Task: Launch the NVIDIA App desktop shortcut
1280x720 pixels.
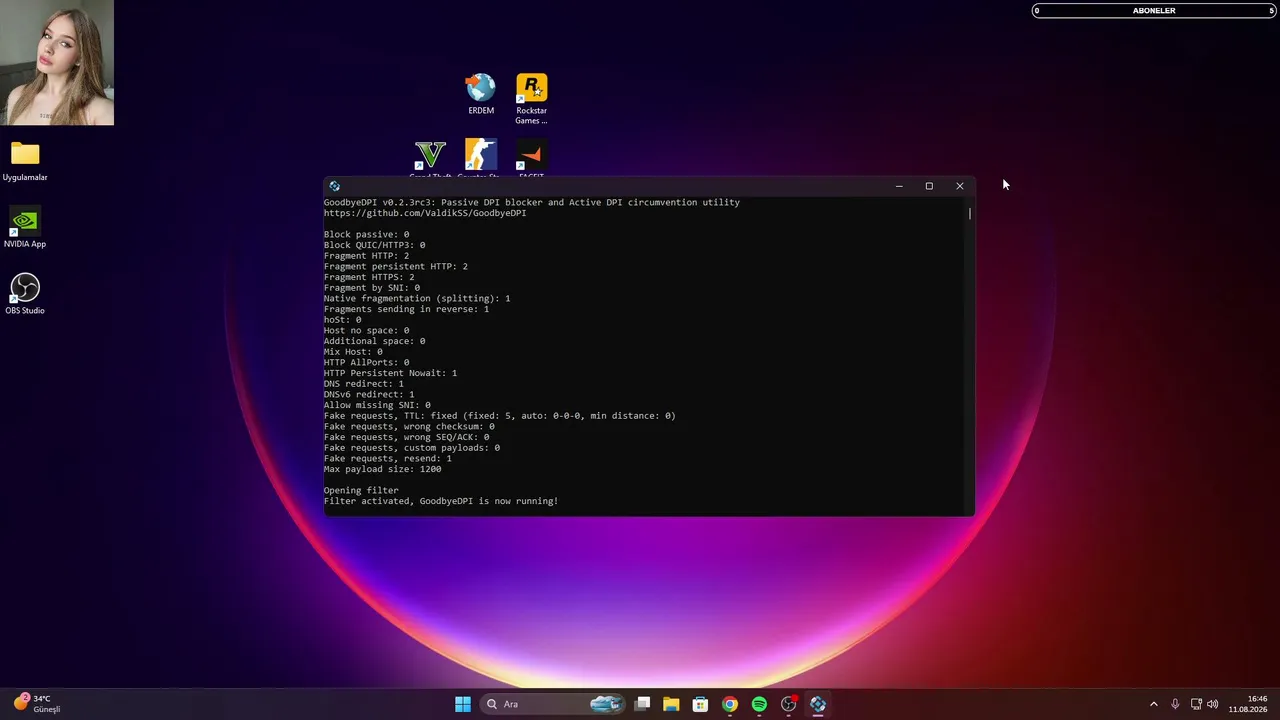Action: pos(25,227)
